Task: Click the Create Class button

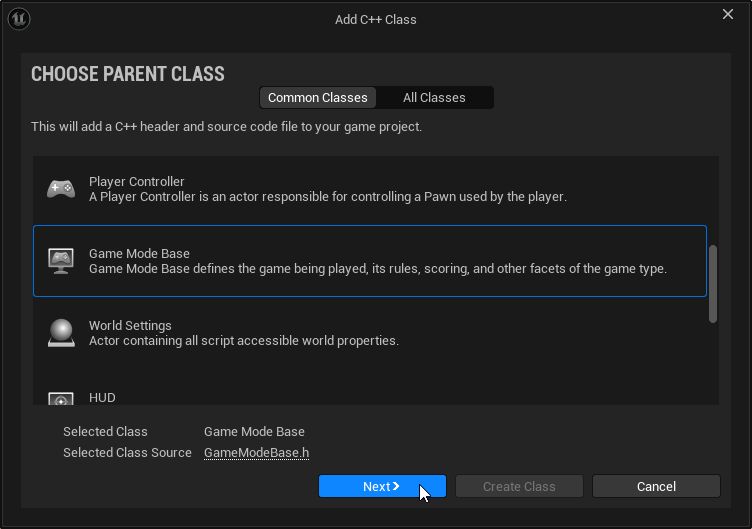Action: click(519, 486)
